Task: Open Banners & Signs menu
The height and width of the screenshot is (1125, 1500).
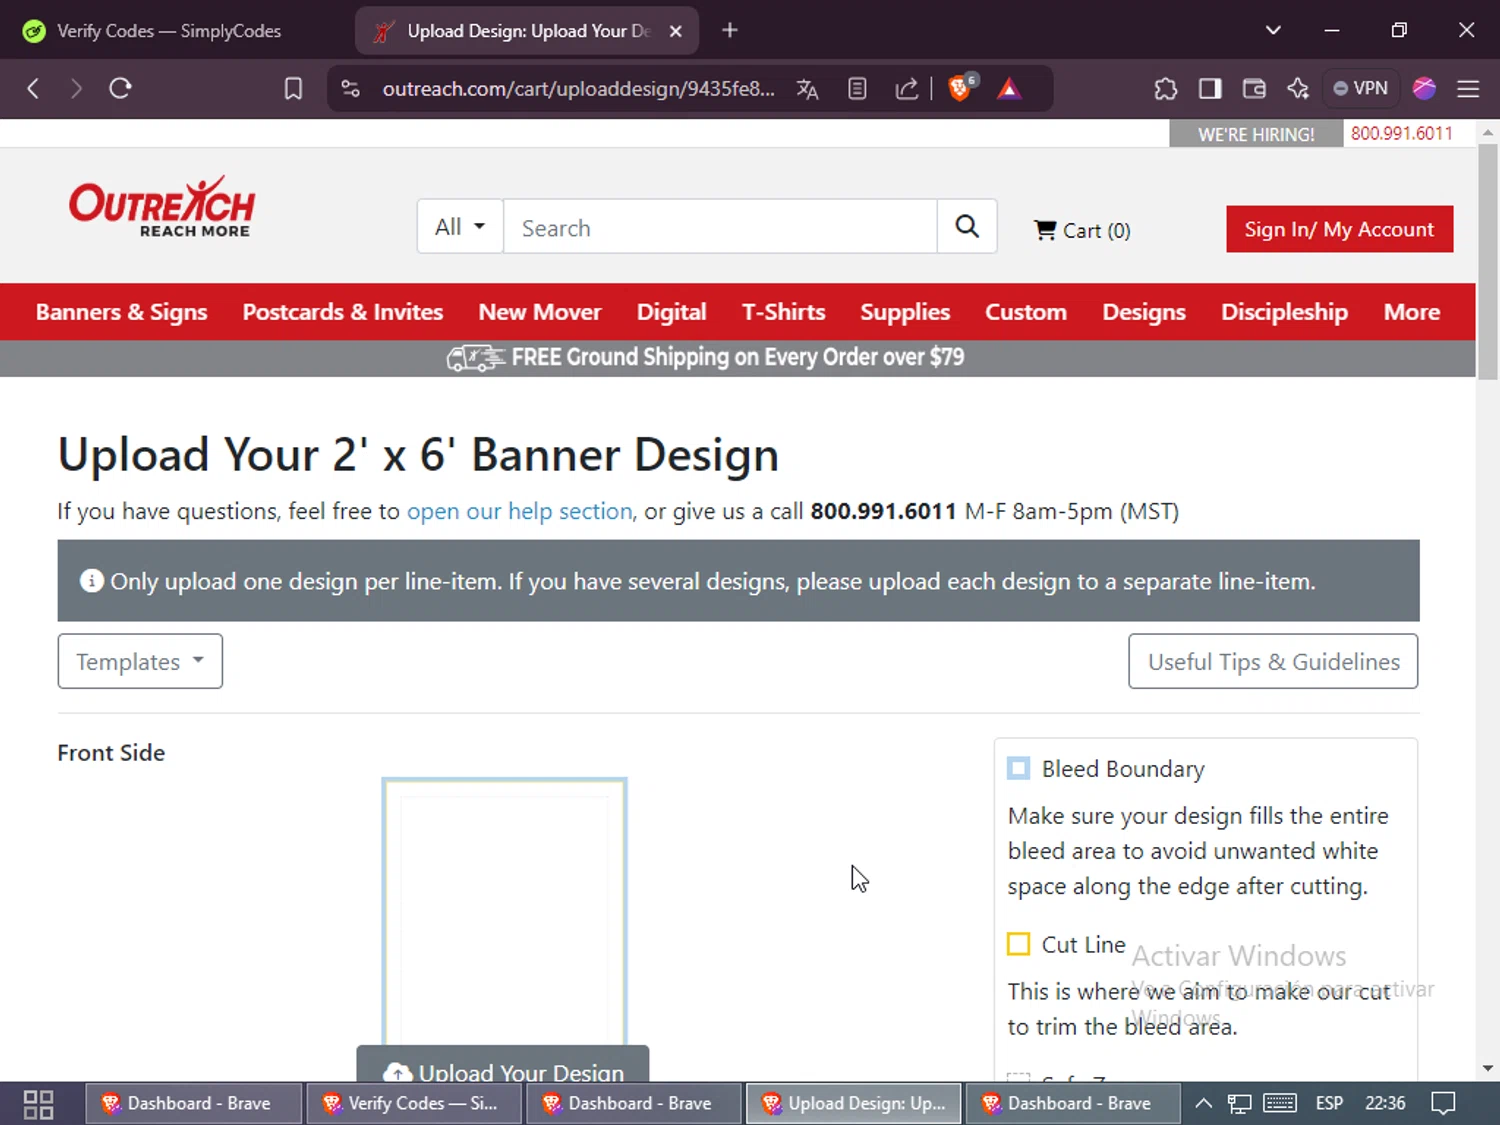Action: pyautogui.click(x=122, y=312)
